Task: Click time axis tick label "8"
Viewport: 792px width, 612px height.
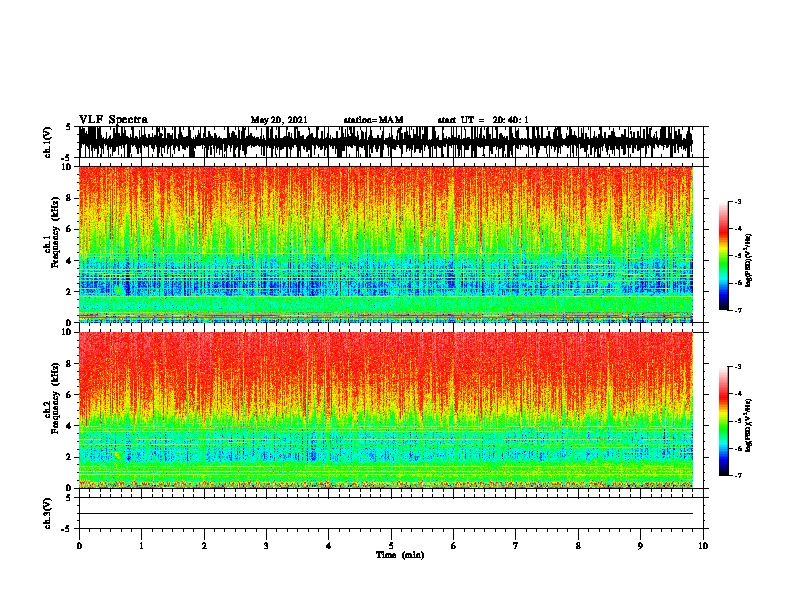Action: 578,546
